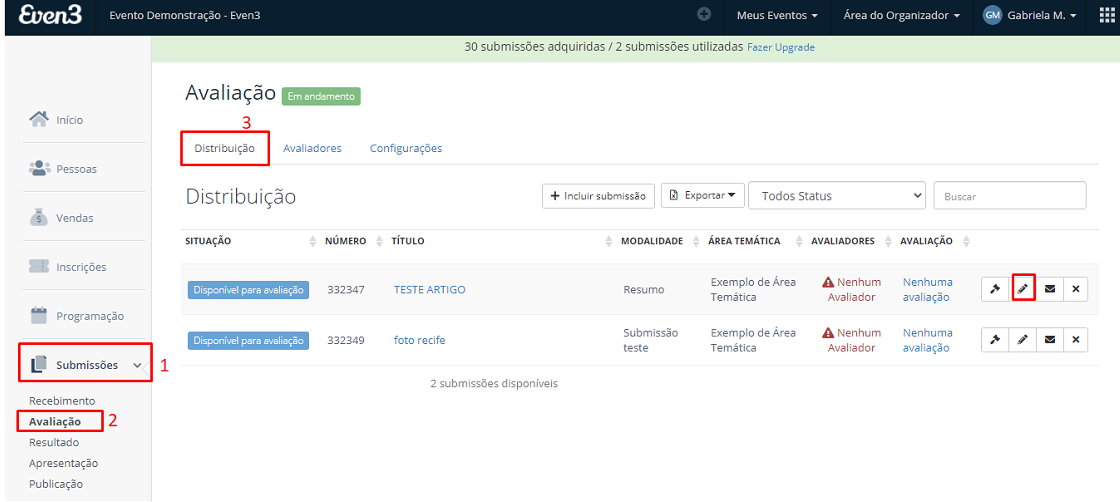1120x502 pixels.
Task: Open Apresentação submenu item
Action: pos(64,463)
